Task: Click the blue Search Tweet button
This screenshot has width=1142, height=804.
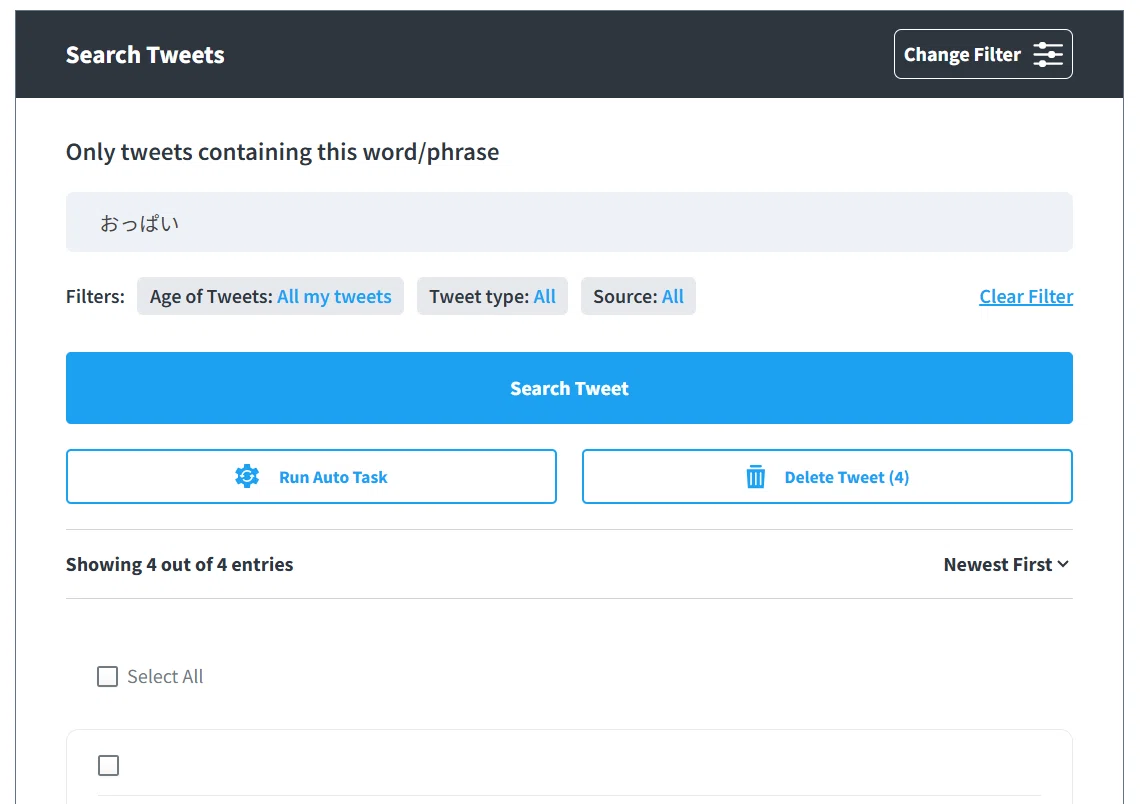Action: pos(569,388)
